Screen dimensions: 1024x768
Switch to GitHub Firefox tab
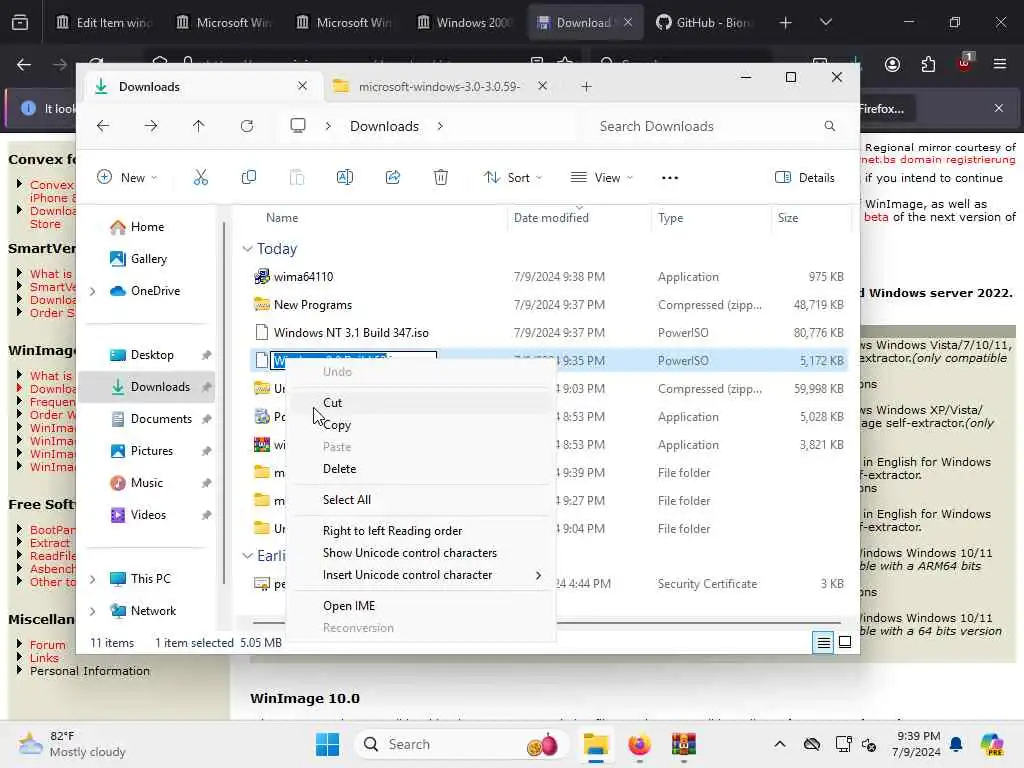(705, 22)
